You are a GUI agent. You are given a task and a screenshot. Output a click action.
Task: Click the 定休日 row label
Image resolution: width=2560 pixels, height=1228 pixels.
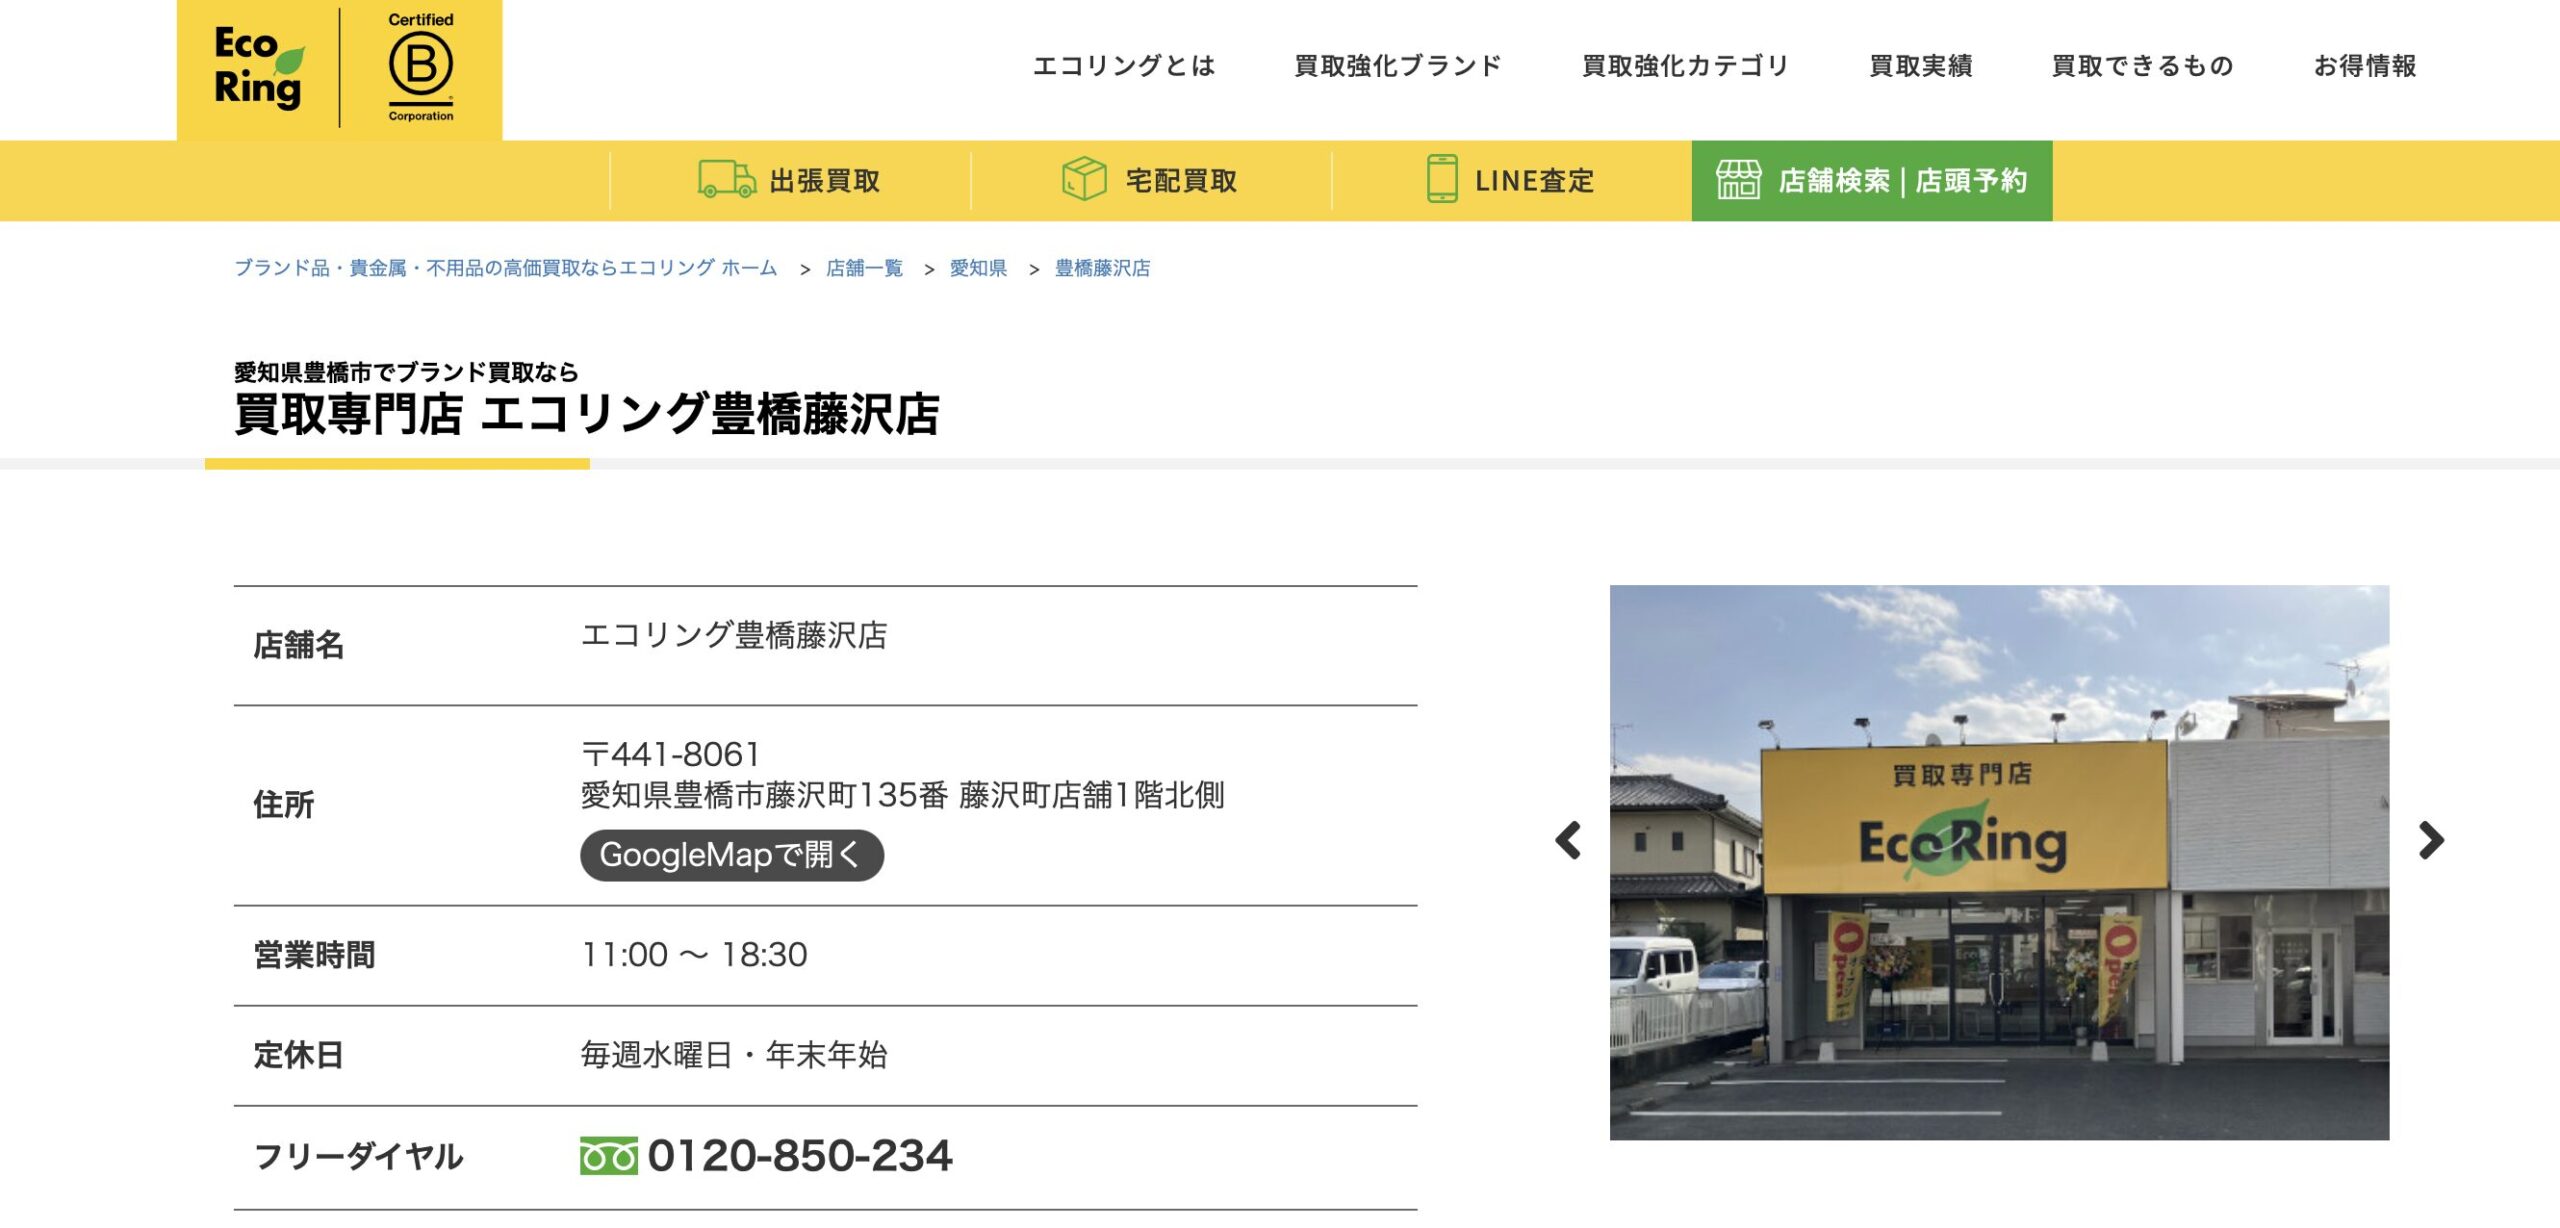298,1056
